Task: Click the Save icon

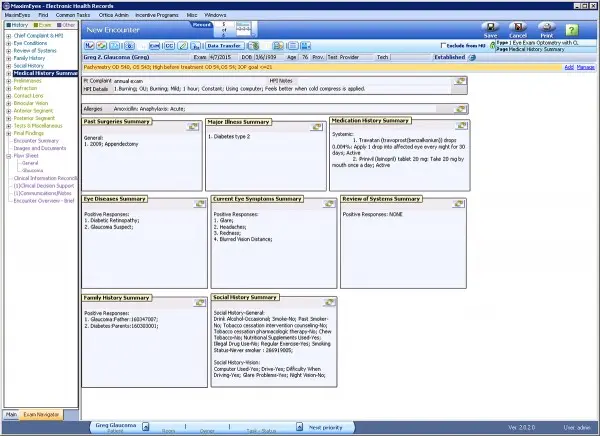Action: coord(490,27)
